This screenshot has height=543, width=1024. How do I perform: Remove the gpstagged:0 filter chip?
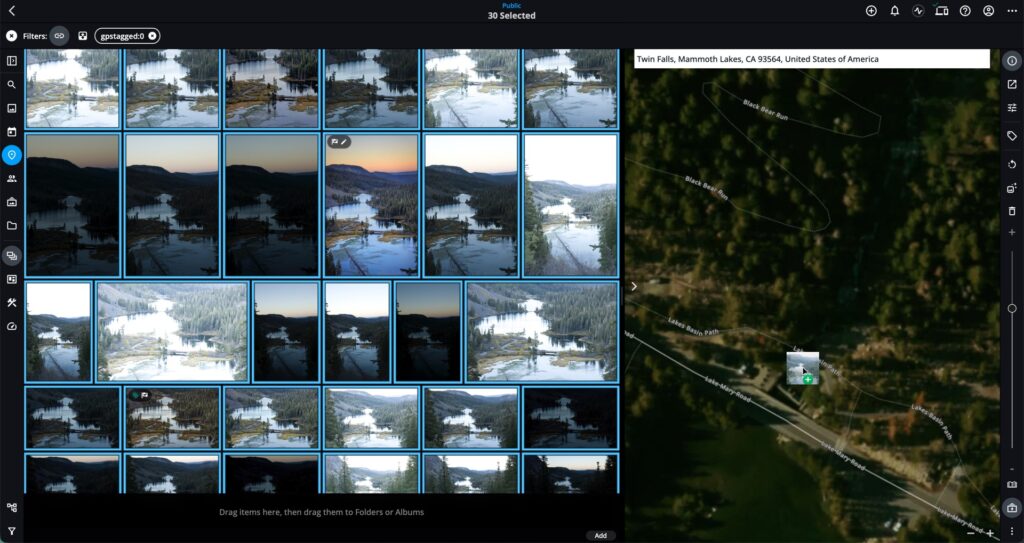click(x=152, y=36)
